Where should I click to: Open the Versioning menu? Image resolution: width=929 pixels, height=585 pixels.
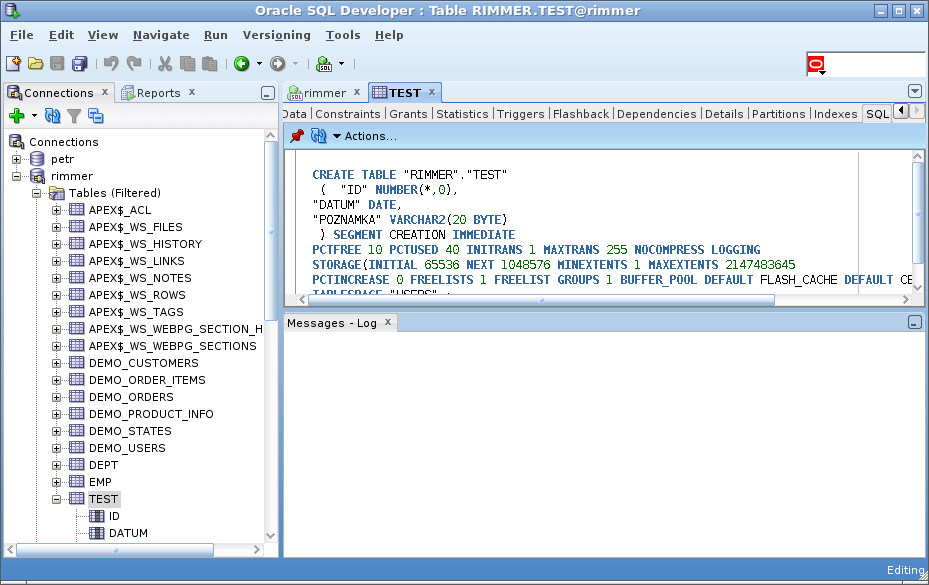click(x=276, y=34)
